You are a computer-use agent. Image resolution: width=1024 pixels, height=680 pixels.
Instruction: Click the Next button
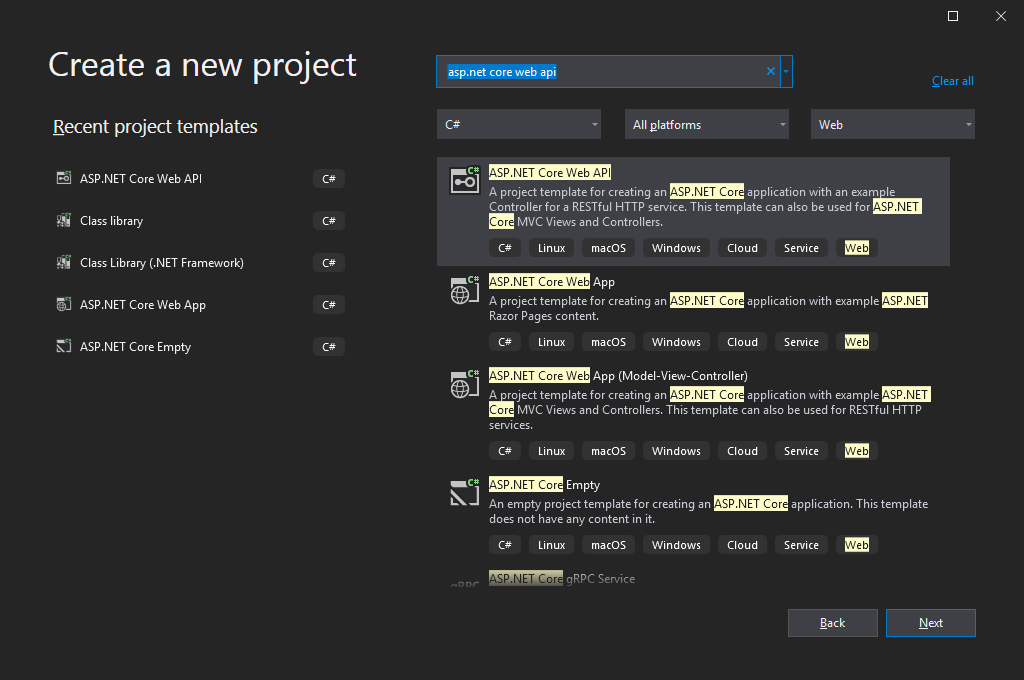point(931,623)
